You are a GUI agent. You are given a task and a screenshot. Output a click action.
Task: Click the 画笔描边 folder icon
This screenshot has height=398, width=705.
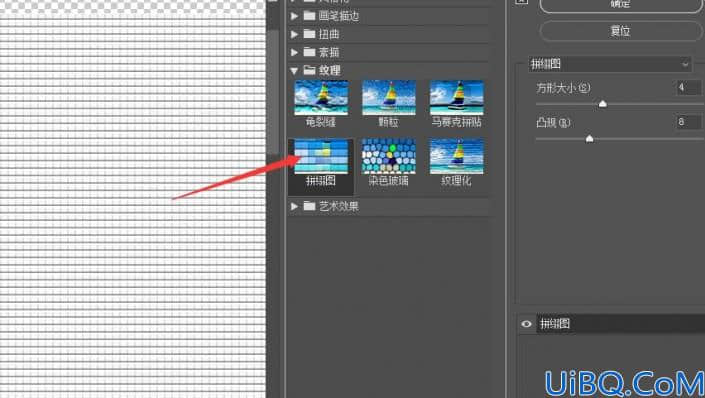[x=309, y=16]
